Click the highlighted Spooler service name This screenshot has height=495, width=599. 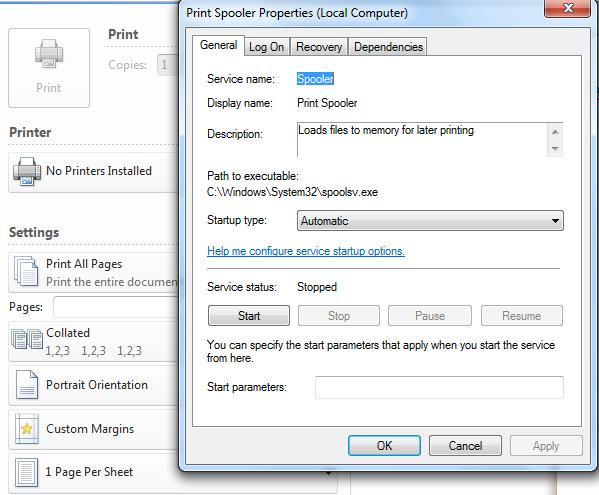[316, 79]
